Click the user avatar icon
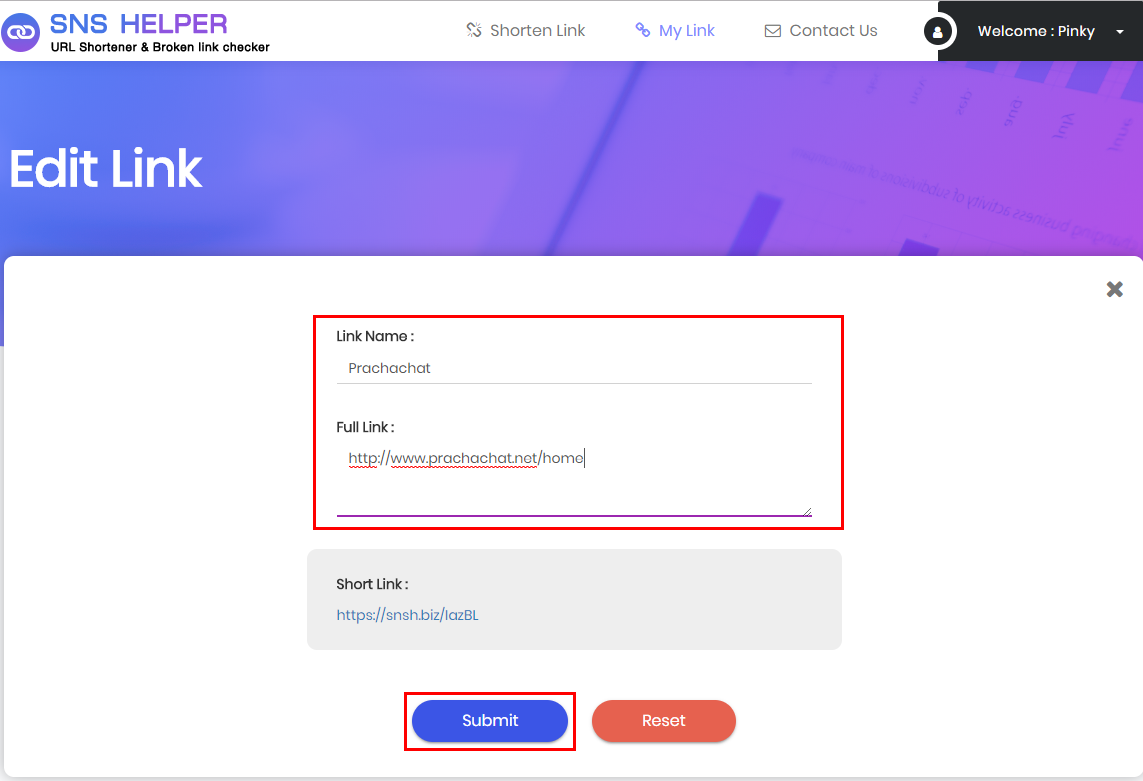The width and height of the screenshot is (1143, 781). pyautogui.click(x=937, y=31)
